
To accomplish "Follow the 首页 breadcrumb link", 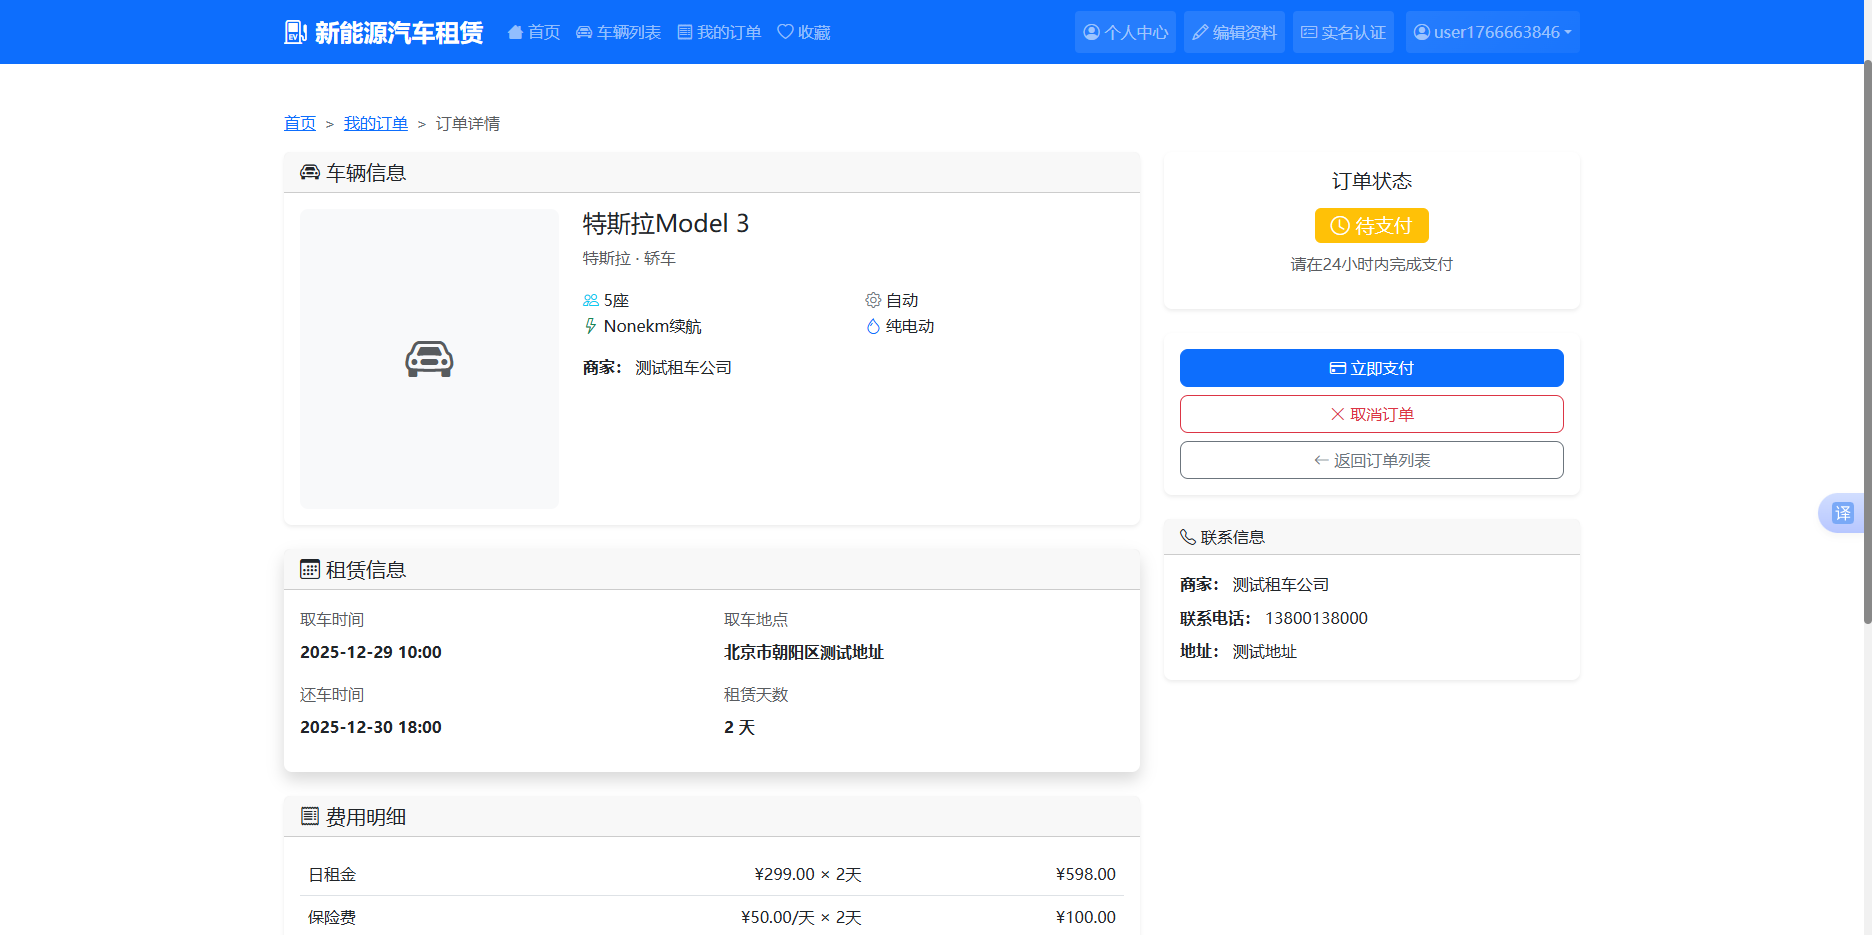I will (x=300, y=123).
